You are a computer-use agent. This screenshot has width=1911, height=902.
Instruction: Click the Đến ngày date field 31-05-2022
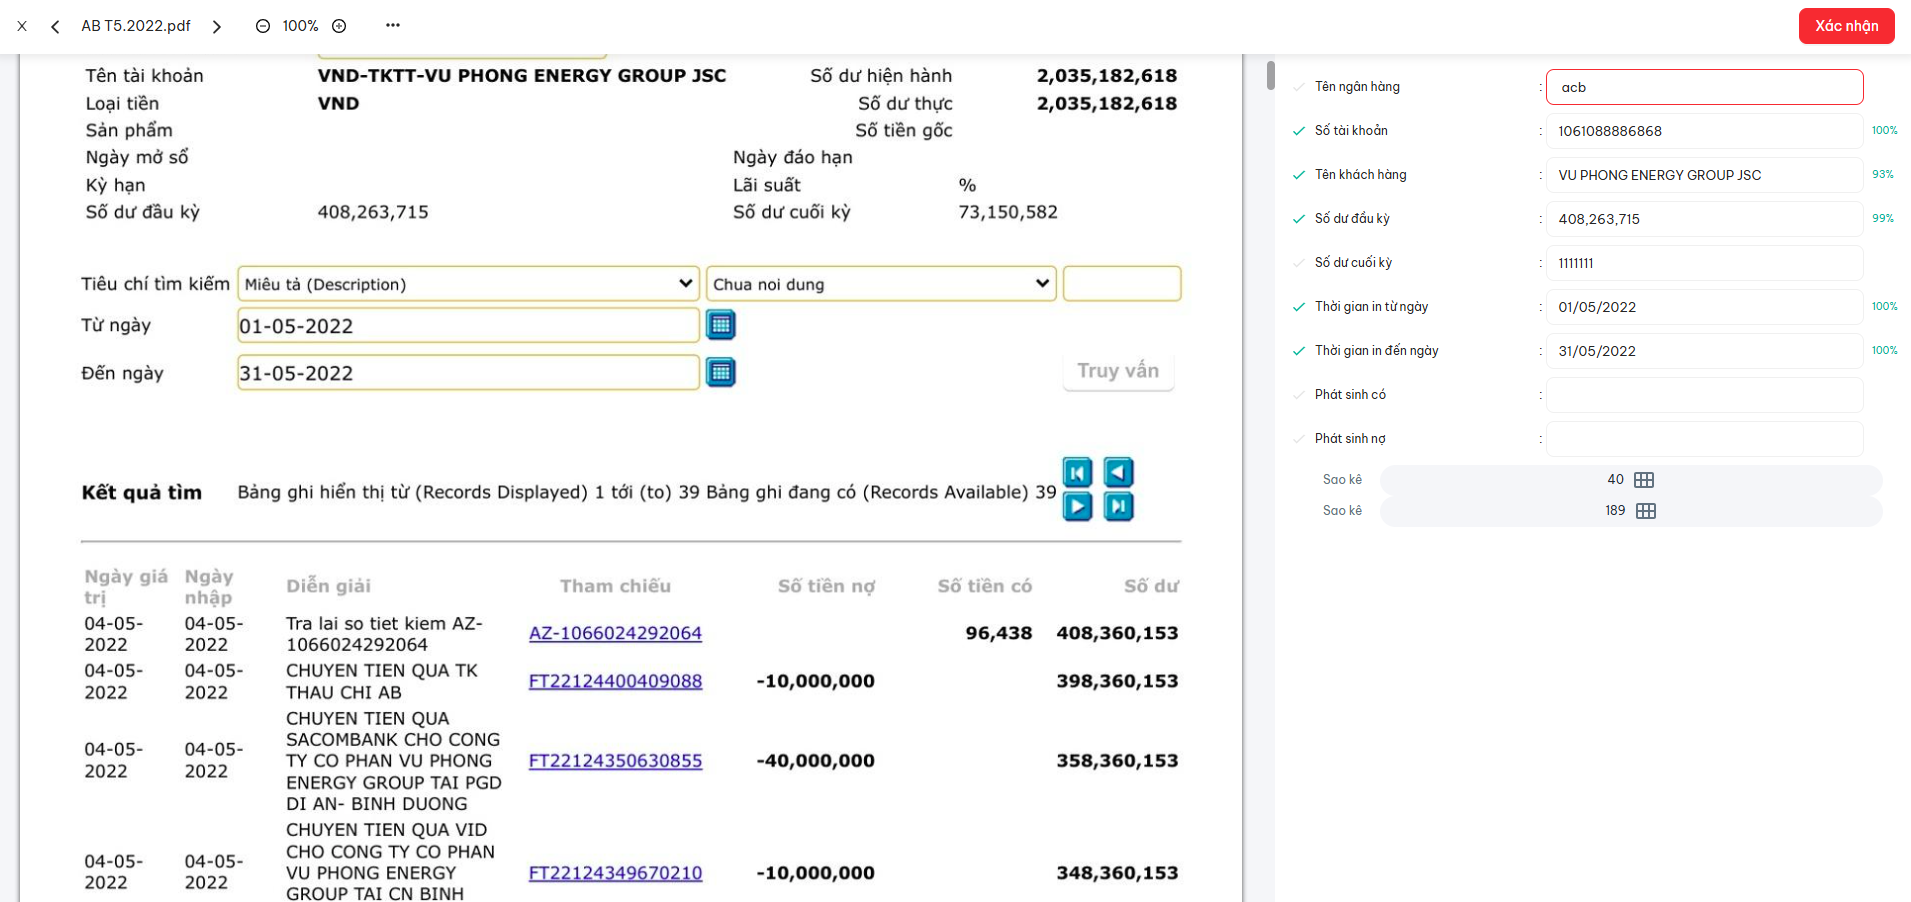(x=468, y=373)
